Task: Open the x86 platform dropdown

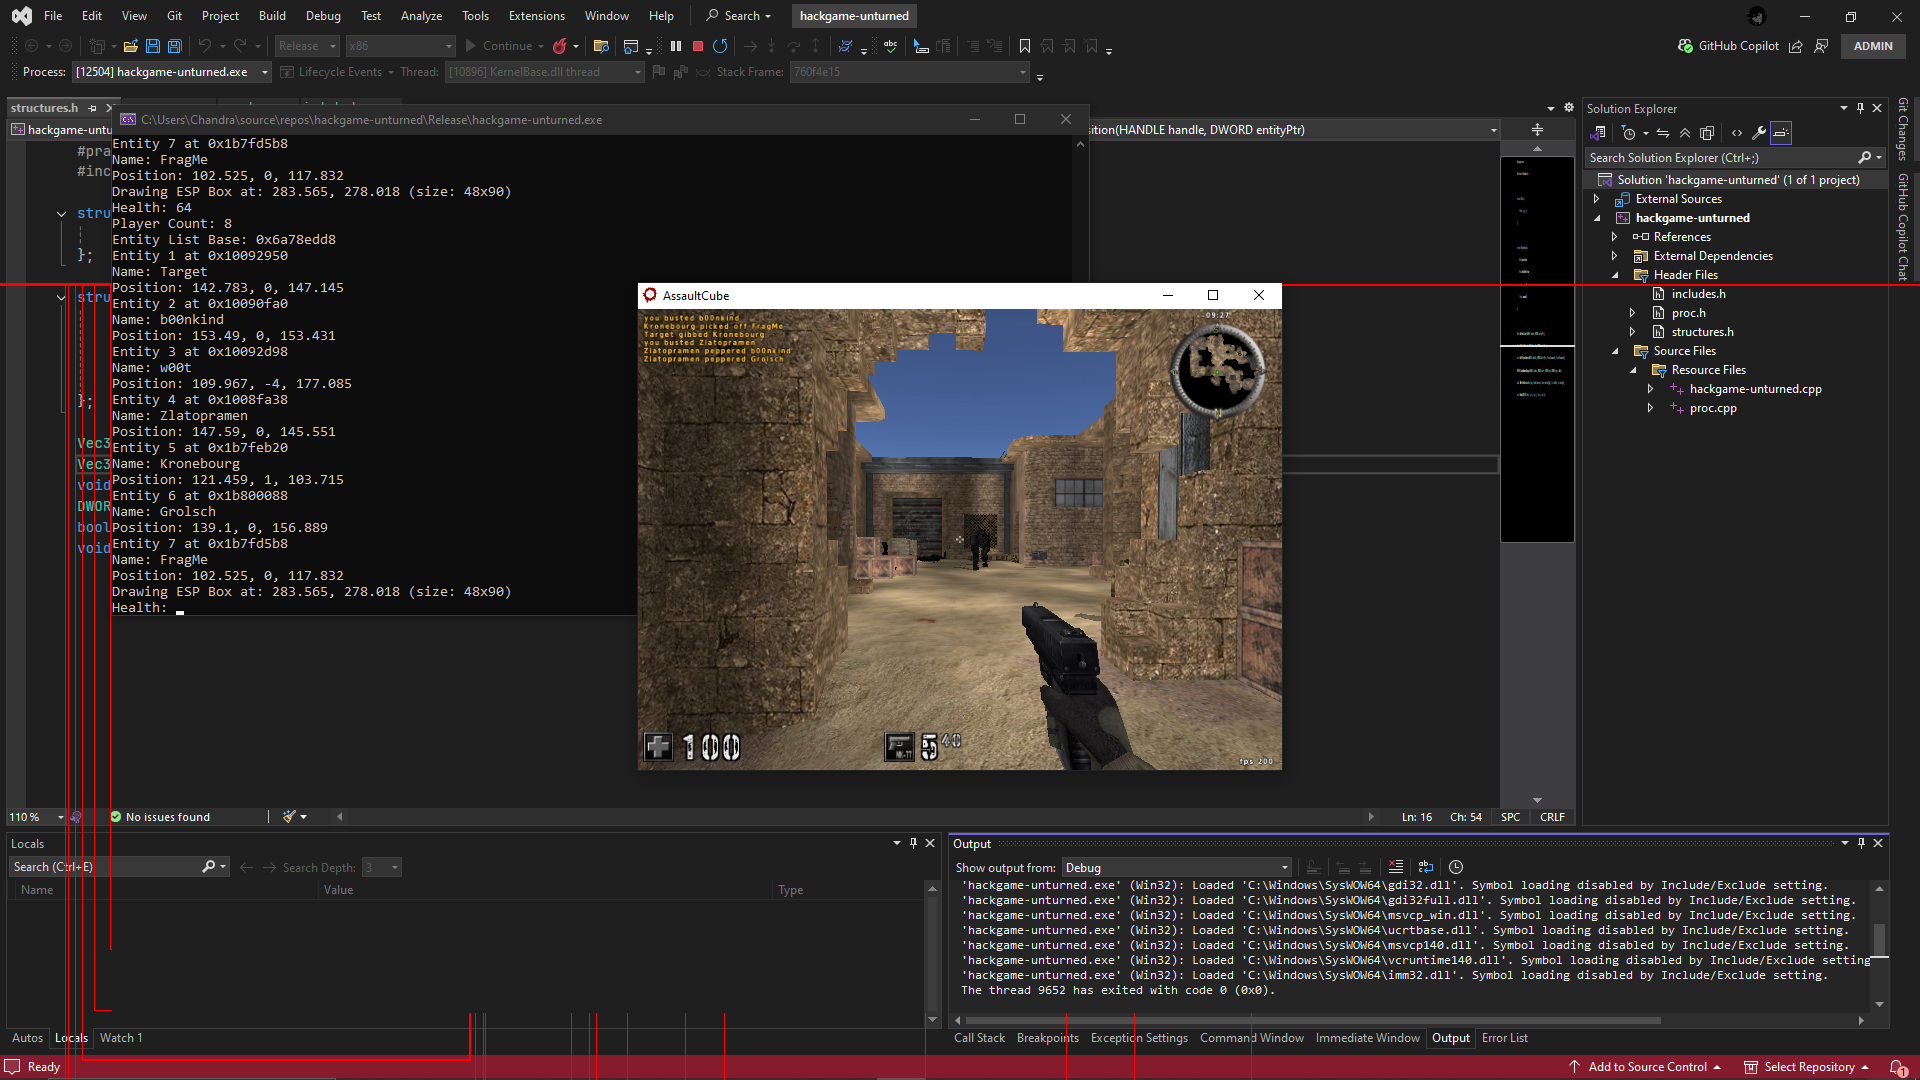Action: 400,46
